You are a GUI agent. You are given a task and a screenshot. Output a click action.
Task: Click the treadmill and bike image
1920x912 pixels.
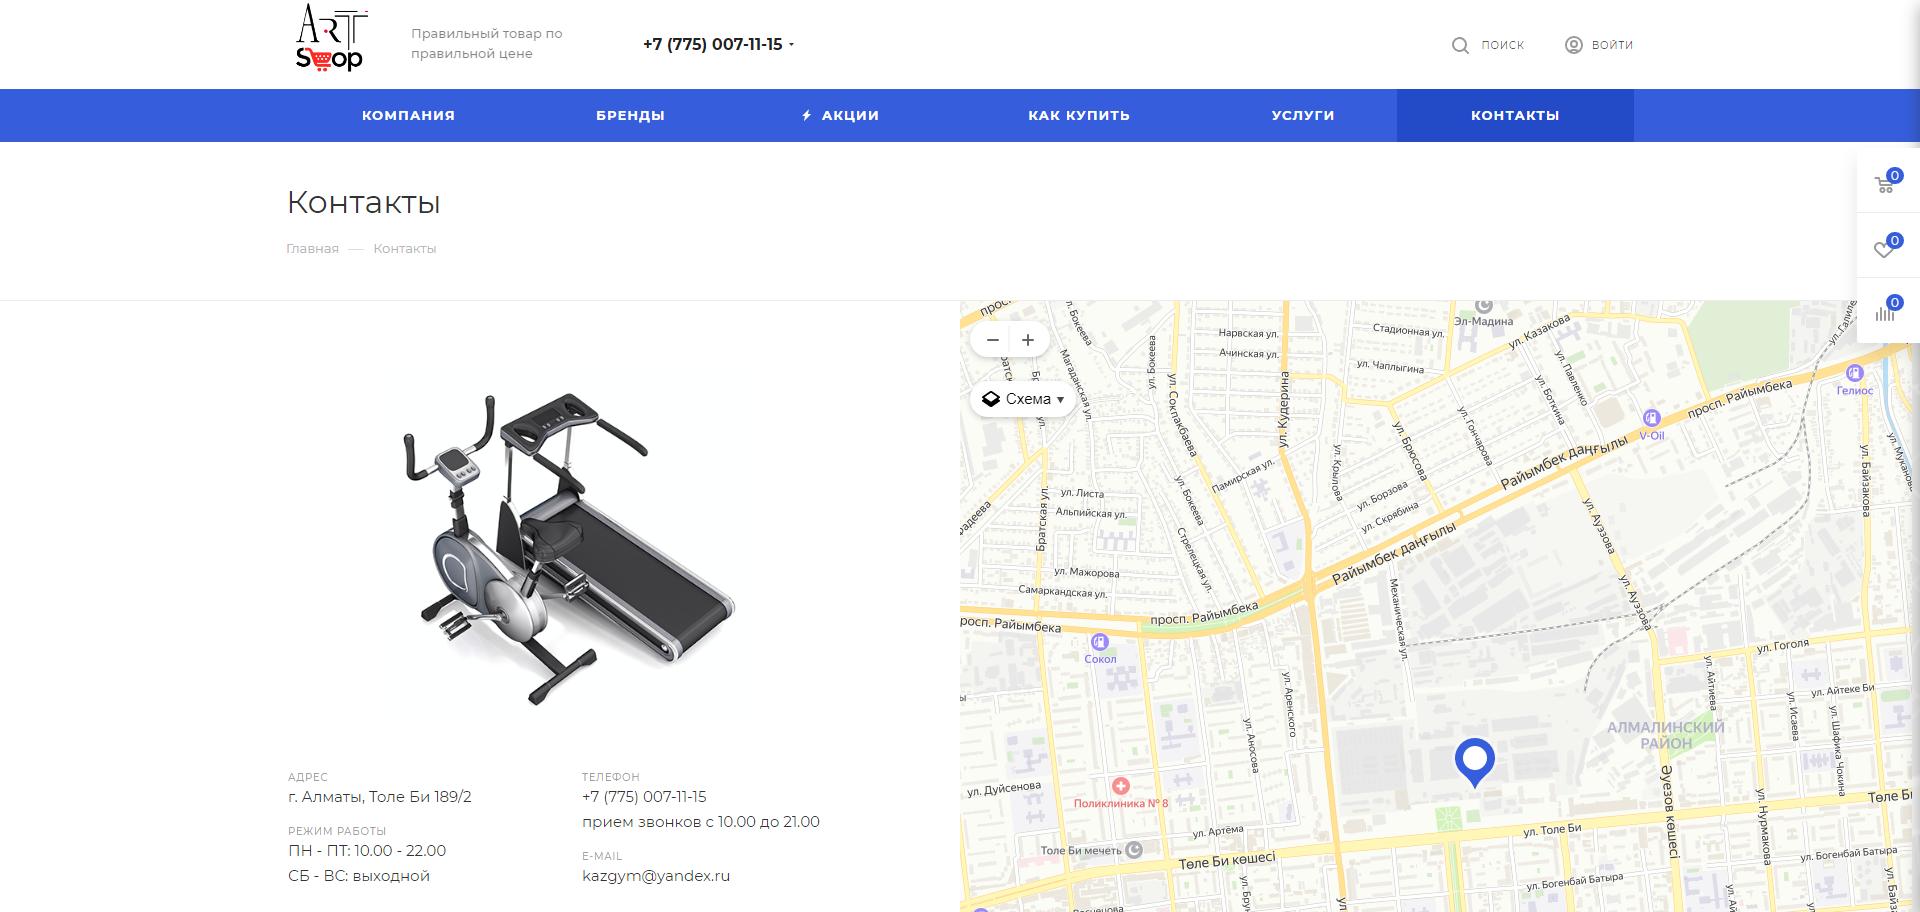570,548
